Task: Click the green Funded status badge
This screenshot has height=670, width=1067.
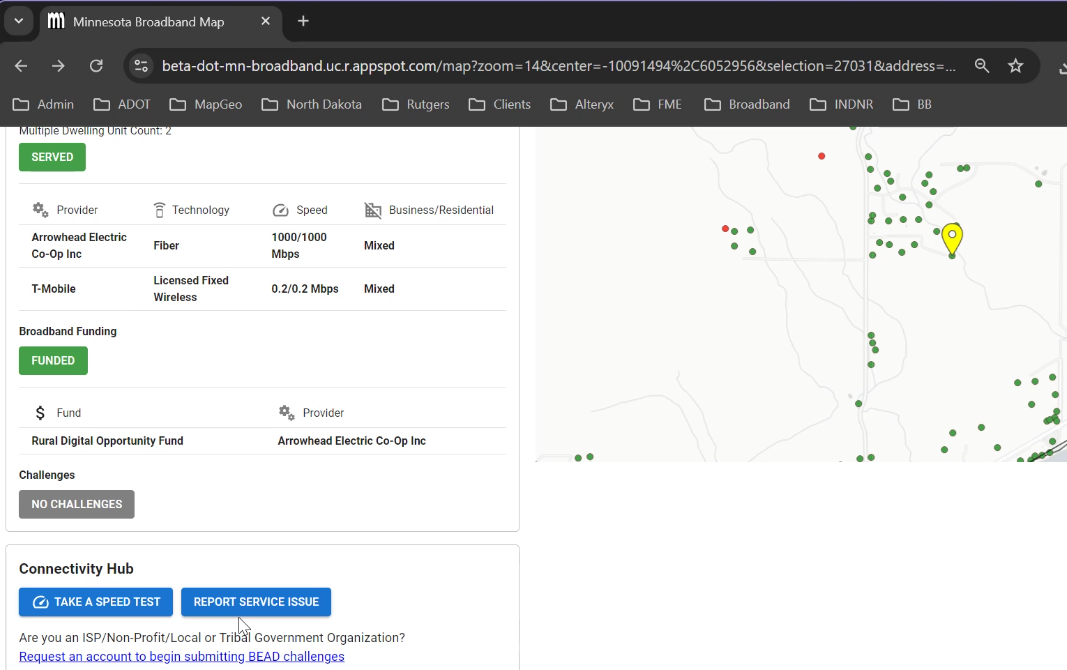Action: [x=53, y=361]
